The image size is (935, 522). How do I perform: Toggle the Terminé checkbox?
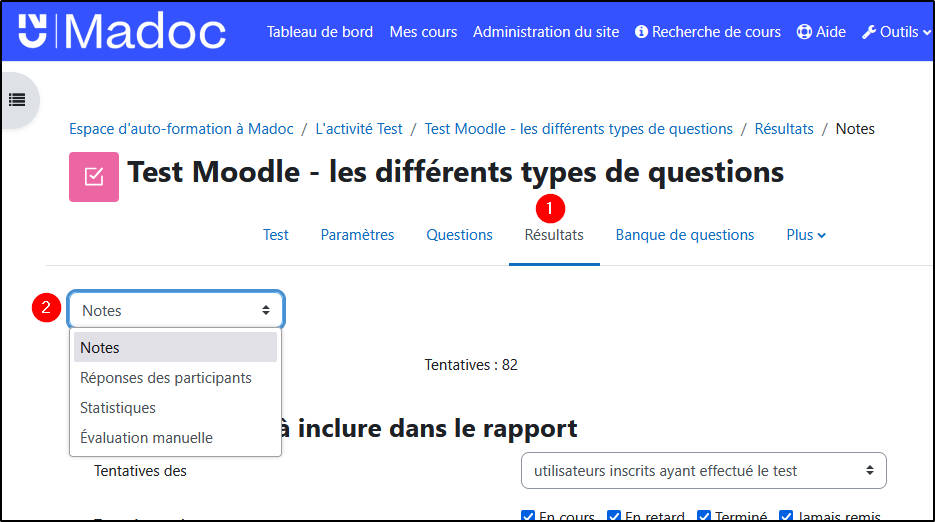click(x=704, y=516)
